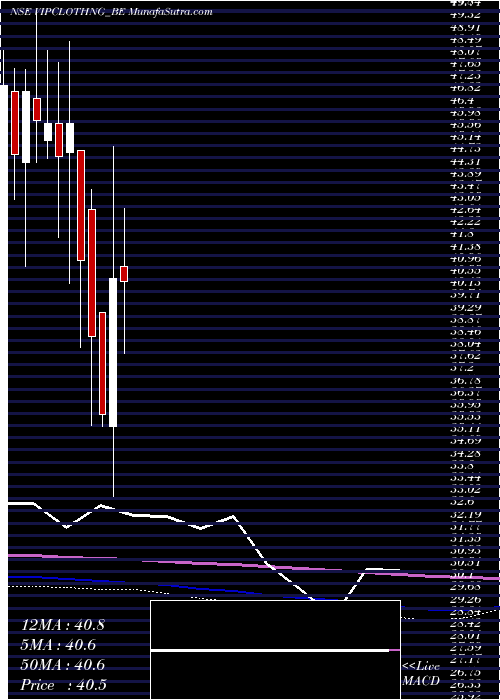
Task: Click the white-outlined MACD box at chart bottom
Action: tap(275, 650)
